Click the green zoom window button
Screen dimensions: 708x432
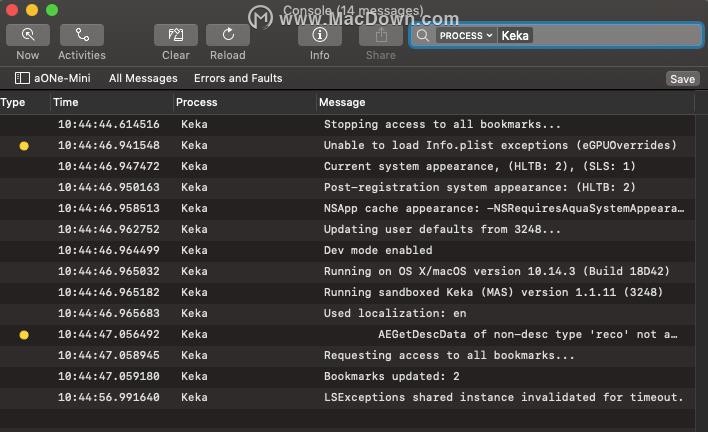(x=52, y=10)
